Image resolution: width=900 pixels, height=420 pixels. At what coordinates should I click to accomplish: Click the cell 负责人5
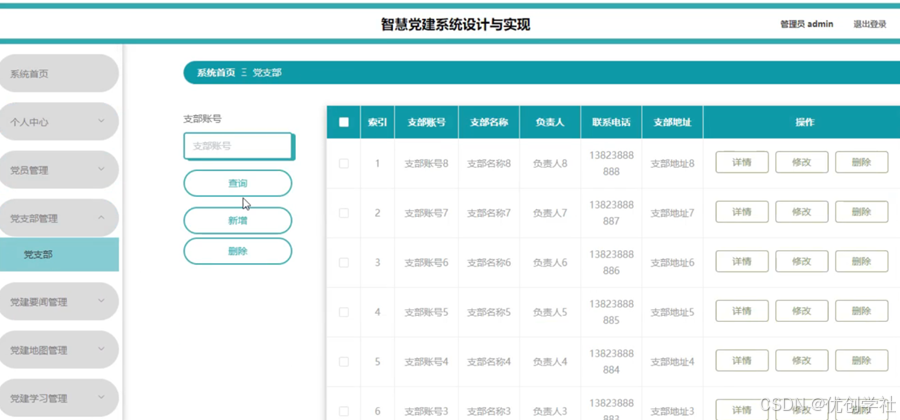click(550, 312)
